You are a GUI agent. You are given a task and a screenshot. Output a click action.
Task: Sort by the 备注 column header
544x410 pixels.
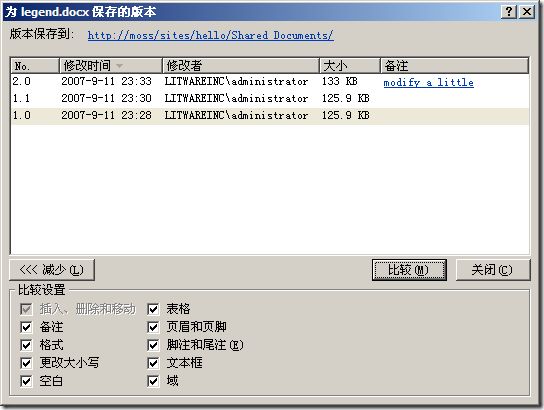click(454, 66)
